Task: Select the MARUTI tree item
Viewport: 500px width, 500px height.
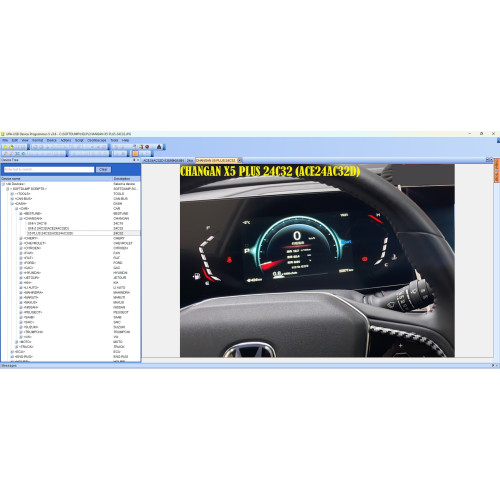Action: click(x=31, y=297)
